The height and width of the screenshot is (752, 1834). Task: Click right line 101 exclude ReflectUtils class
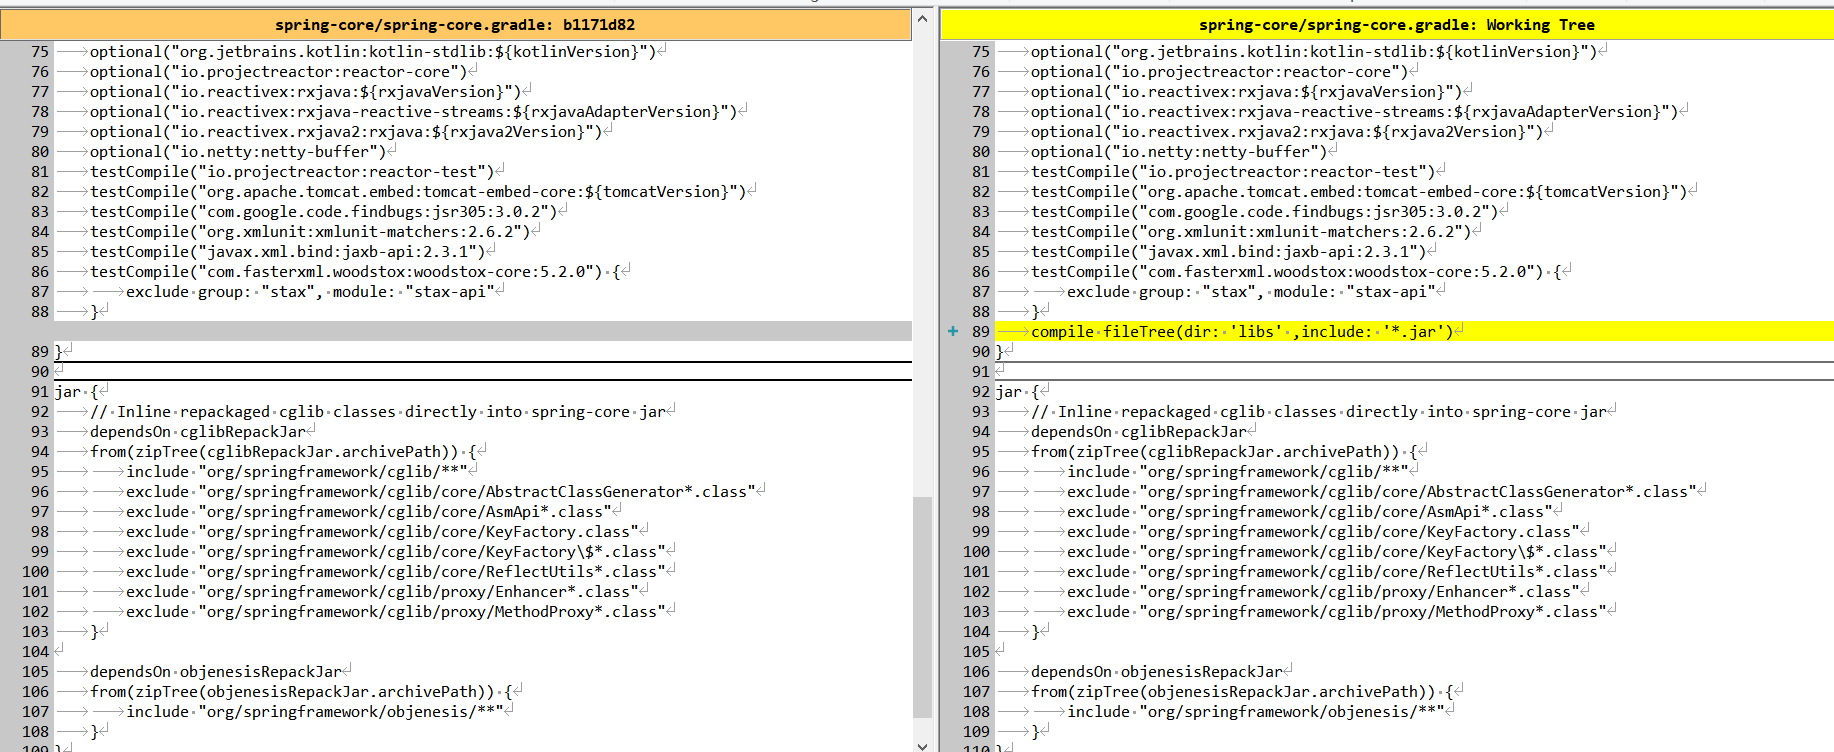(x=1337, y=572)
